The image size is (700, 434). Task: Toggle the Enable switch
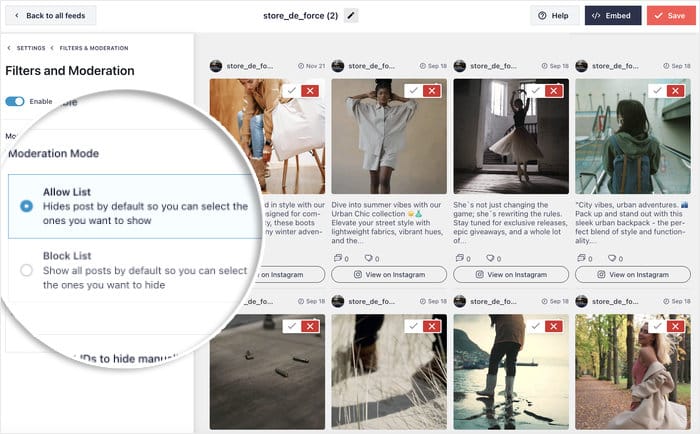point(15,101)
